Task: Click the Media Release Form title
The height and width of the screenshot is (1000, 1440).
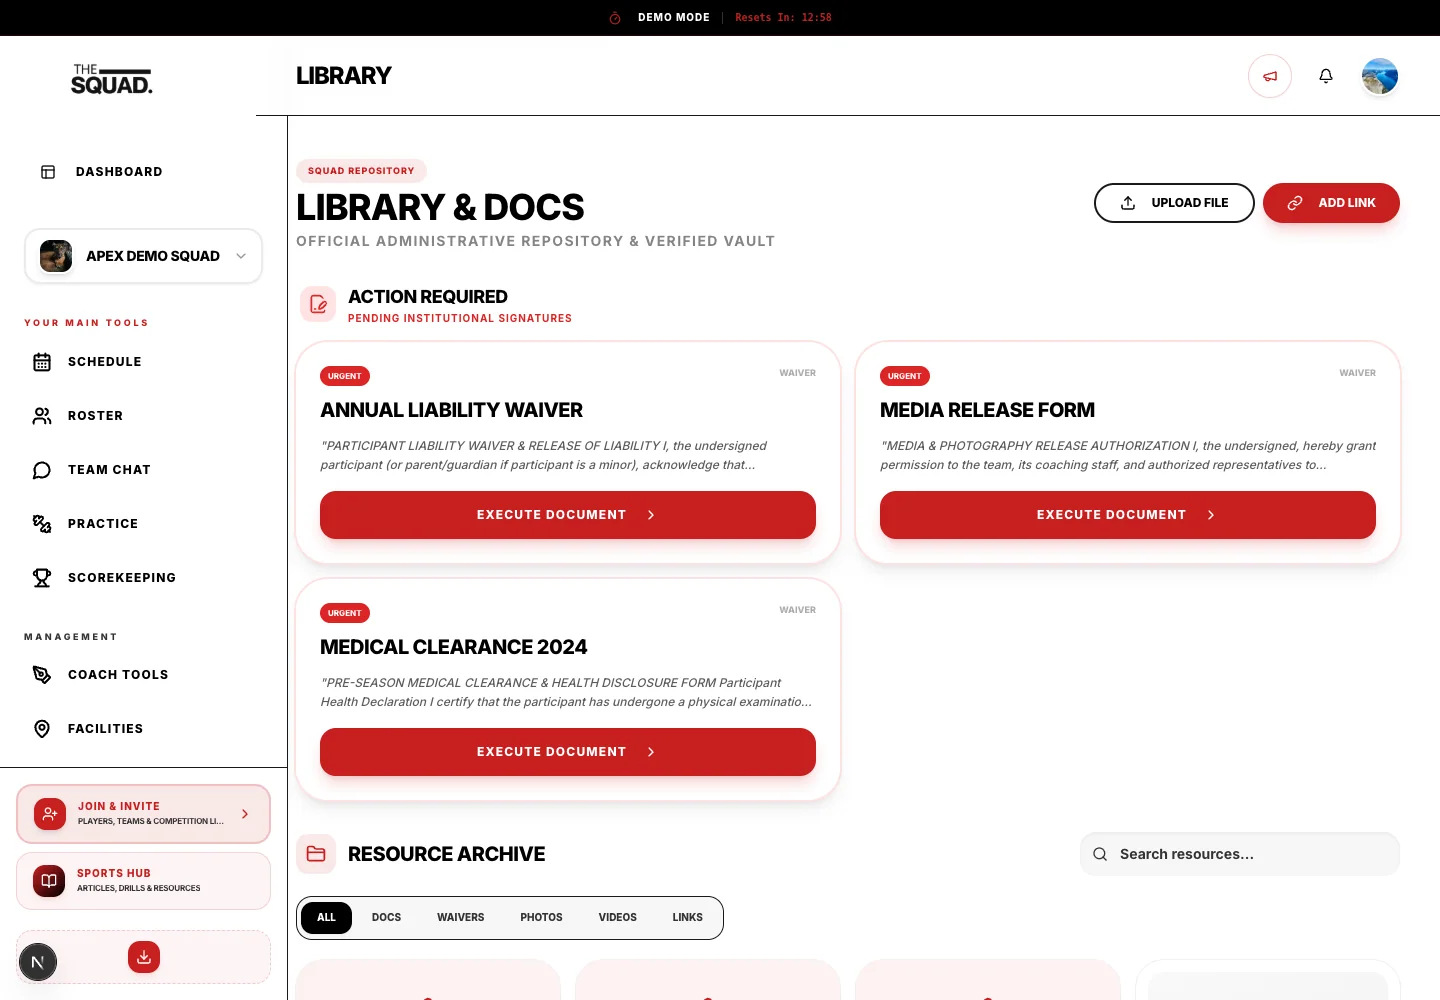Action: [987, 410]
